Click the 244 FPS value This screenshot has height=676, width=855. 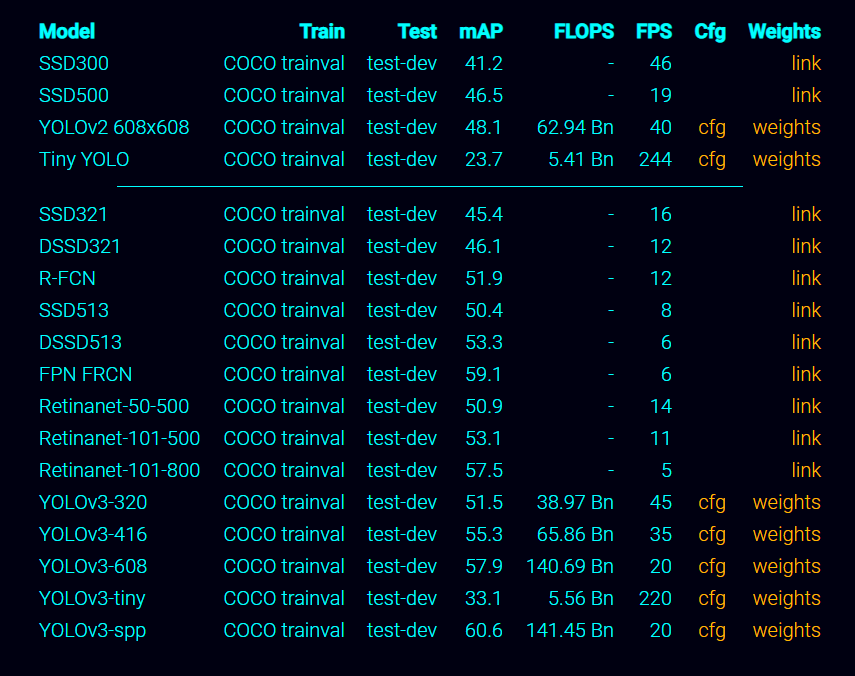tap(655, 160)
